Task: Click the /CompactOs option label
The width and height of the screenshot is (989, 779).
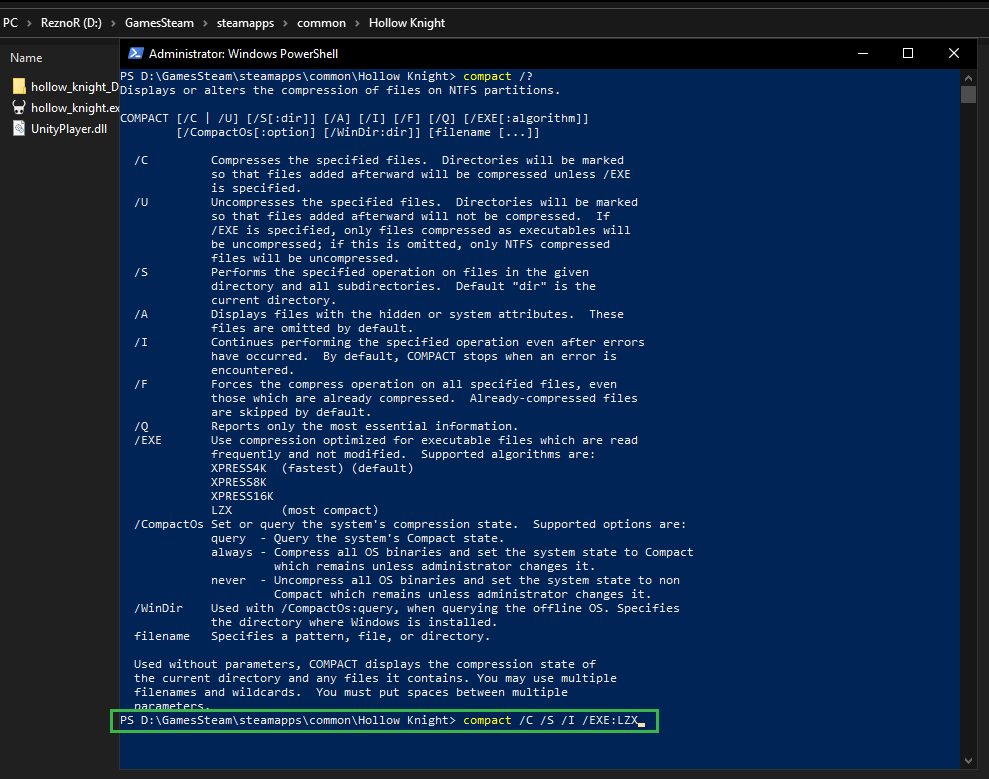Action: [x=168, y=524]
